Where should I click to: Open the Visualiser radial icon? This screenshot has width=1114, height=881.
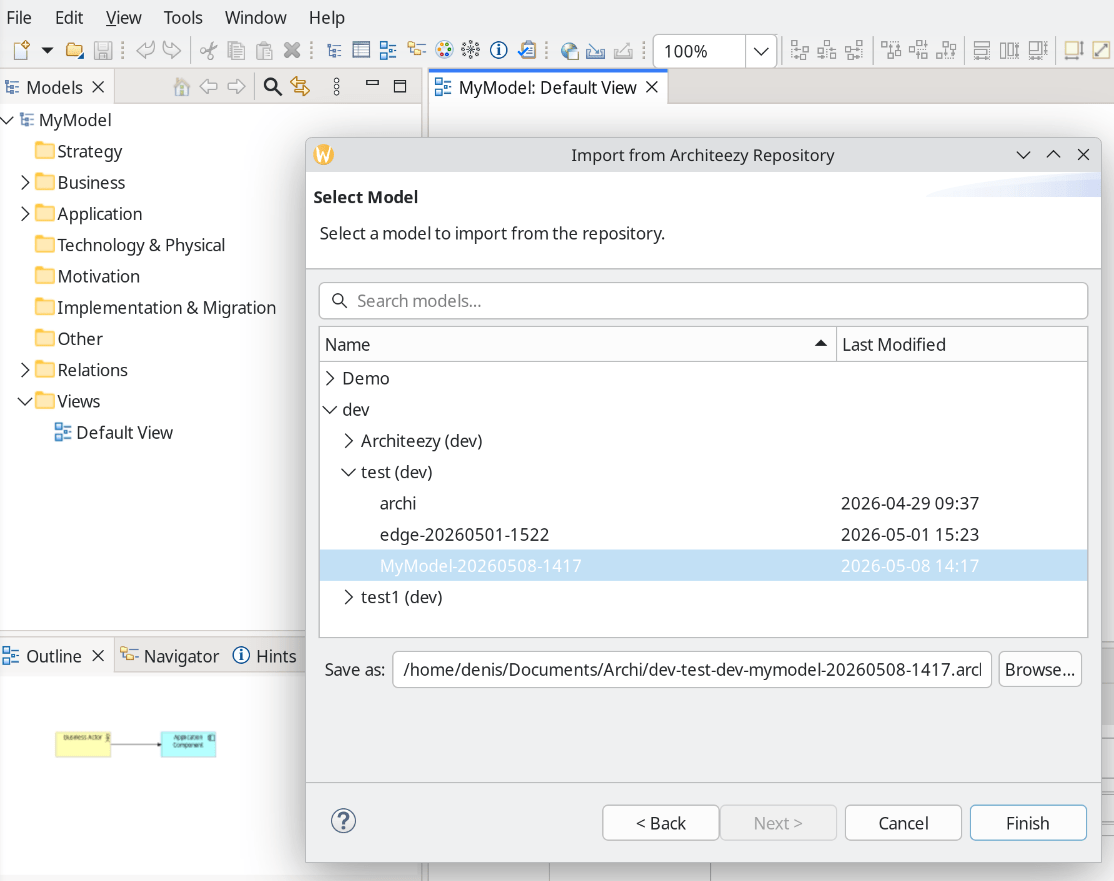470,50
